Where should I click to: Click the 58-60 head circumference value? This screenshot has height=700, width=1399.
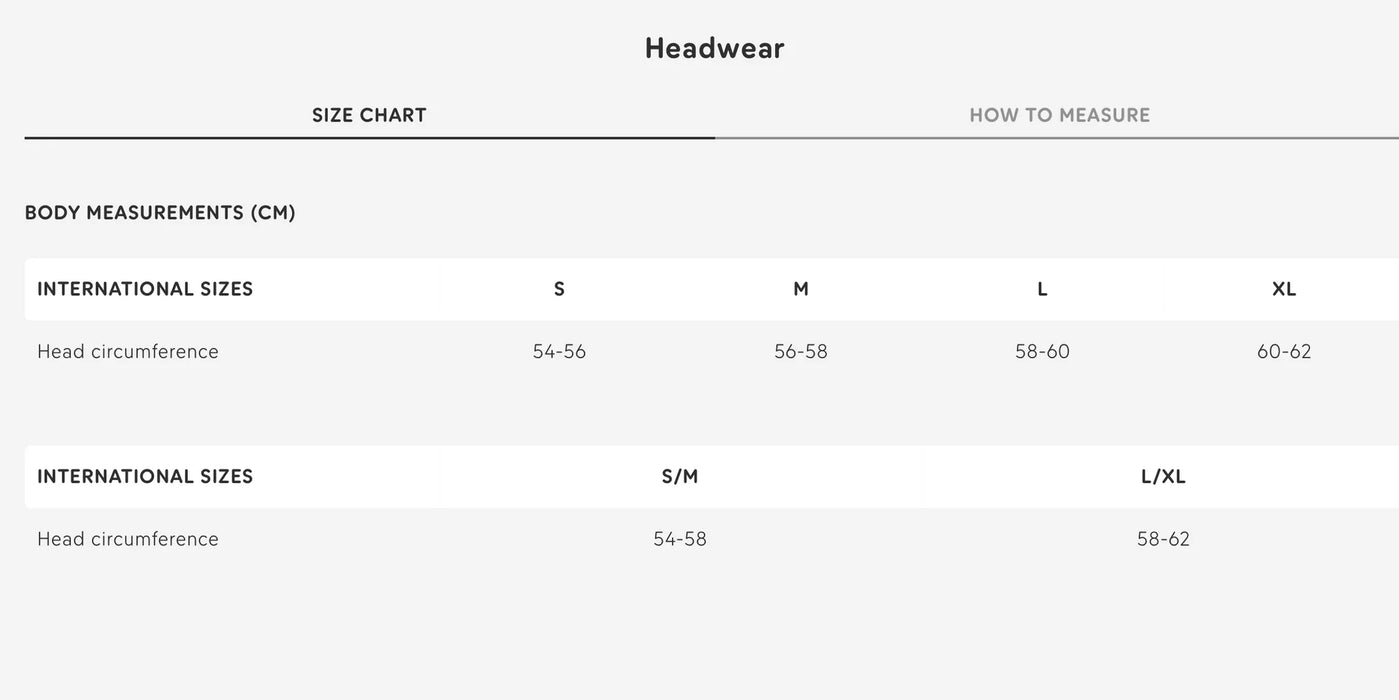pyautogui.click(x=1042, y=352)
